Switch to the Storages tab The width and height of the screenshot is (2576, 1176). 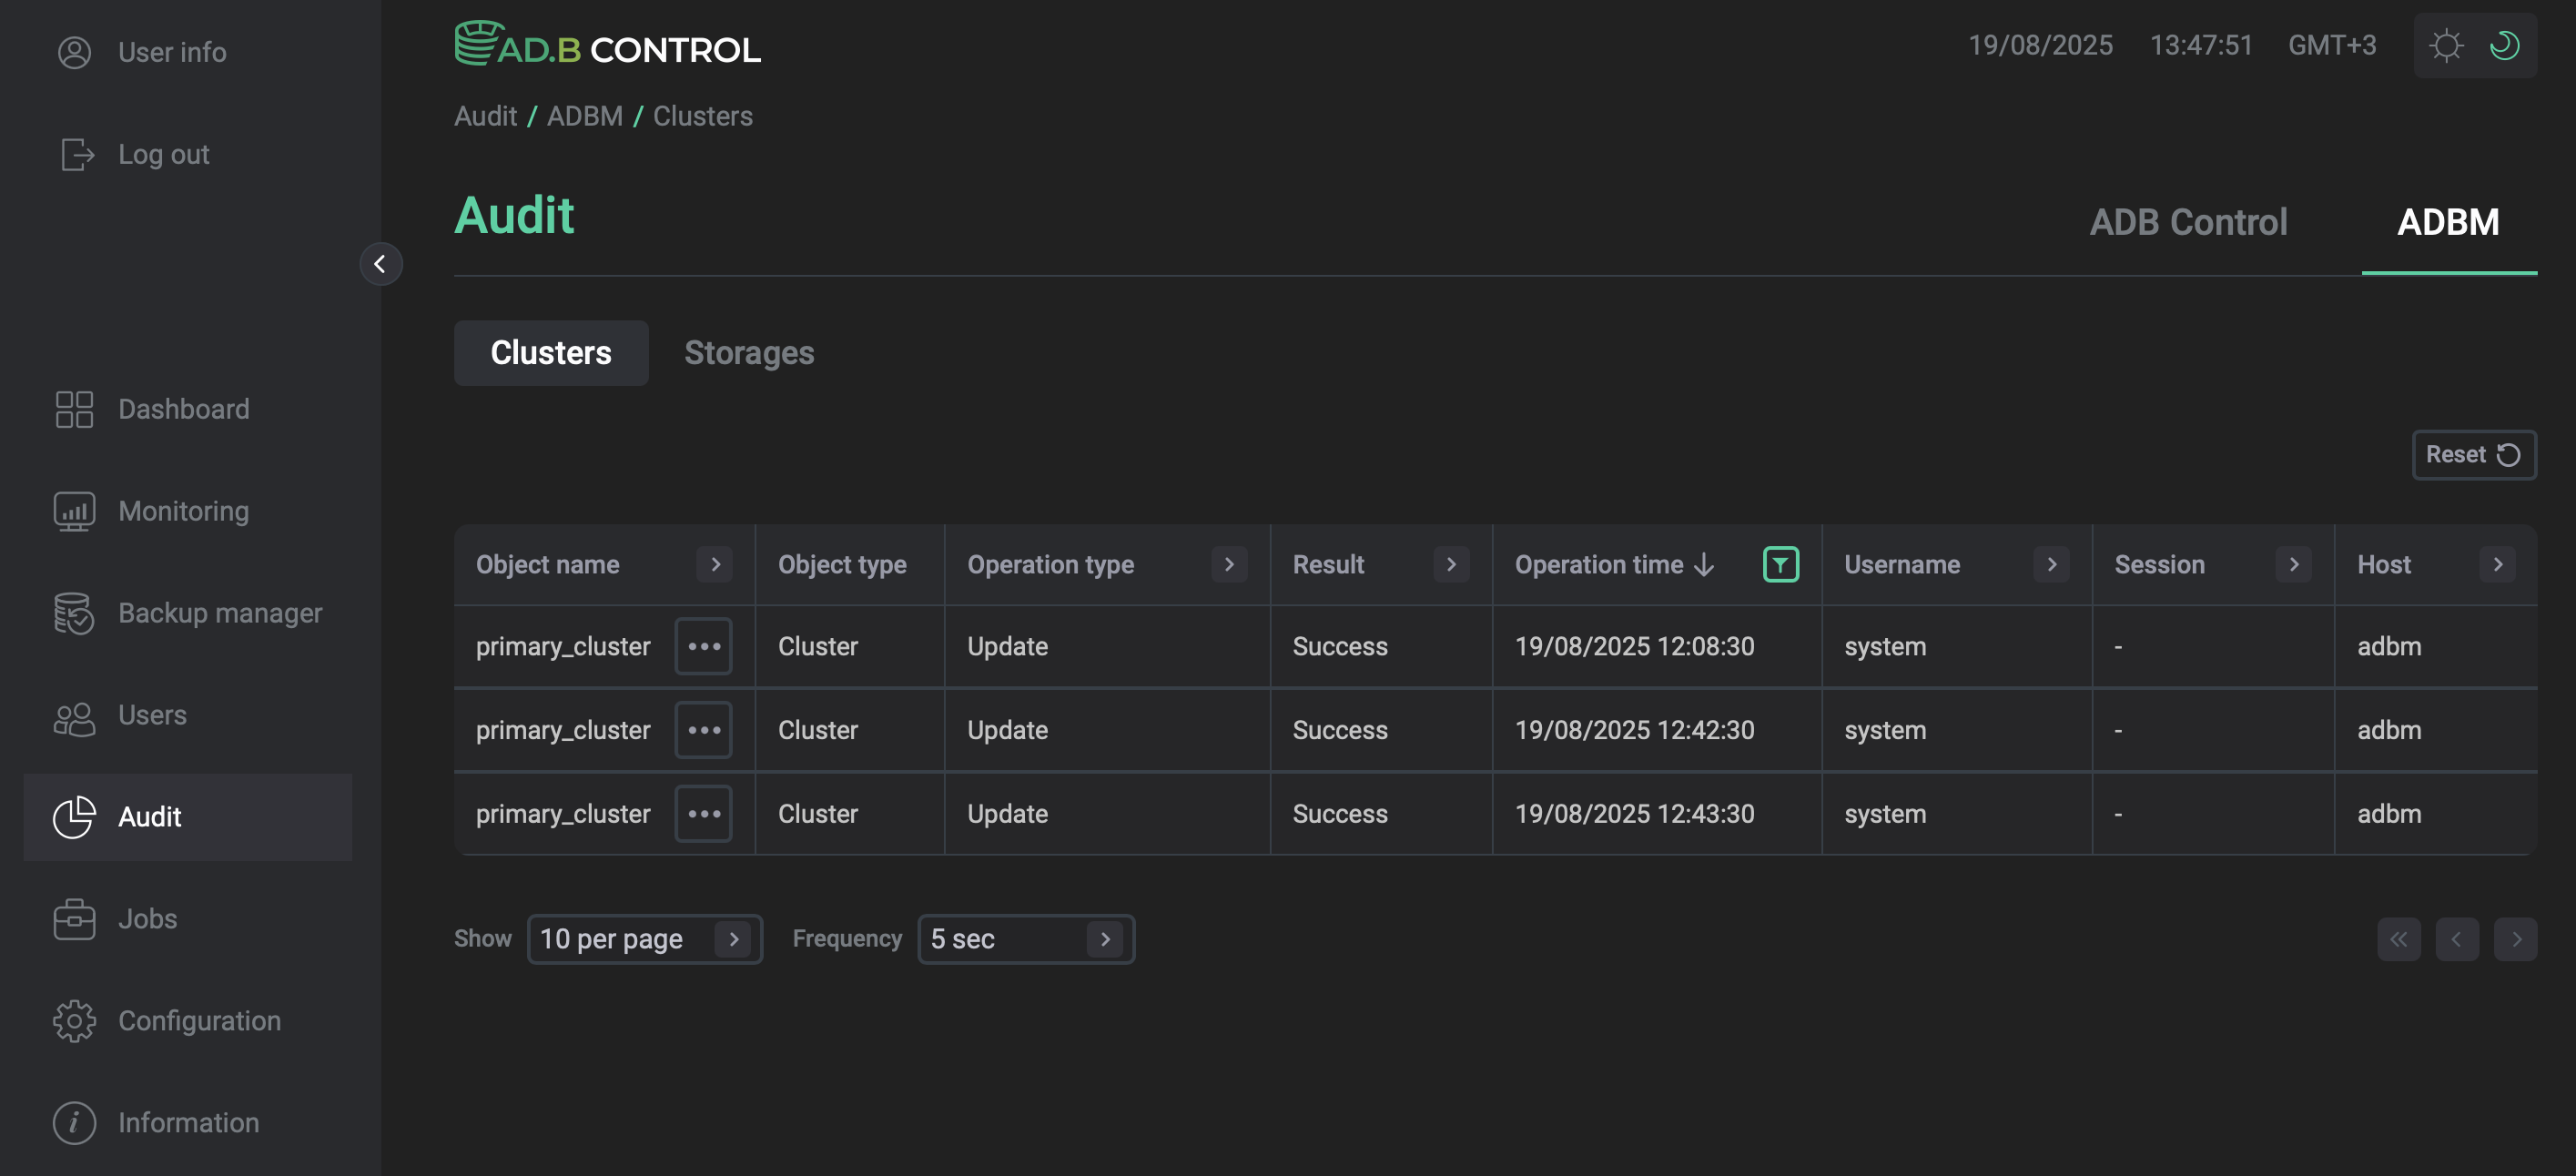tap(748, 353)
